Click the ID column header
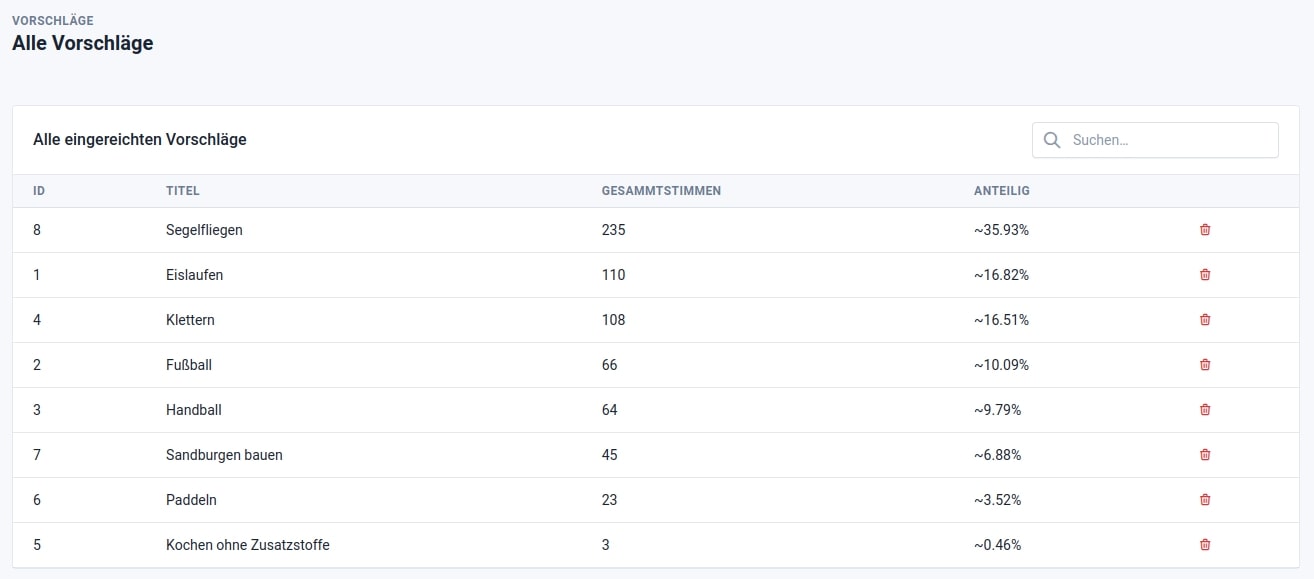This screenshot has height=579, width=1314. click(x=39, y=191)
